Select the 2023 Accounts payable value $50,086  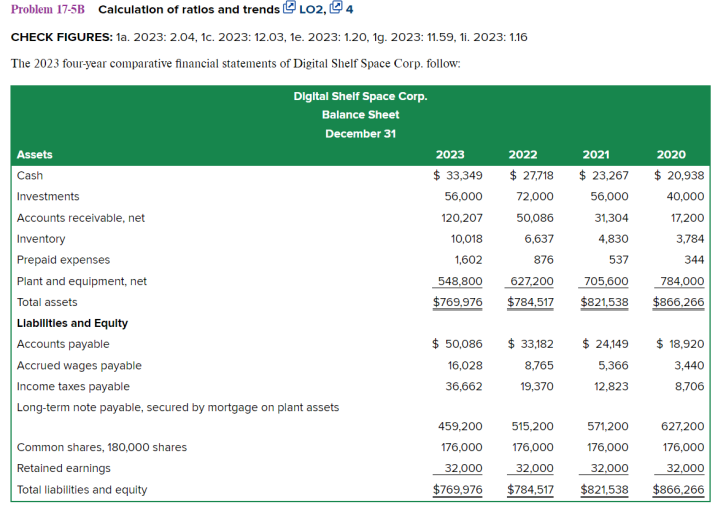pyautogui.click(x=457, y=344)
